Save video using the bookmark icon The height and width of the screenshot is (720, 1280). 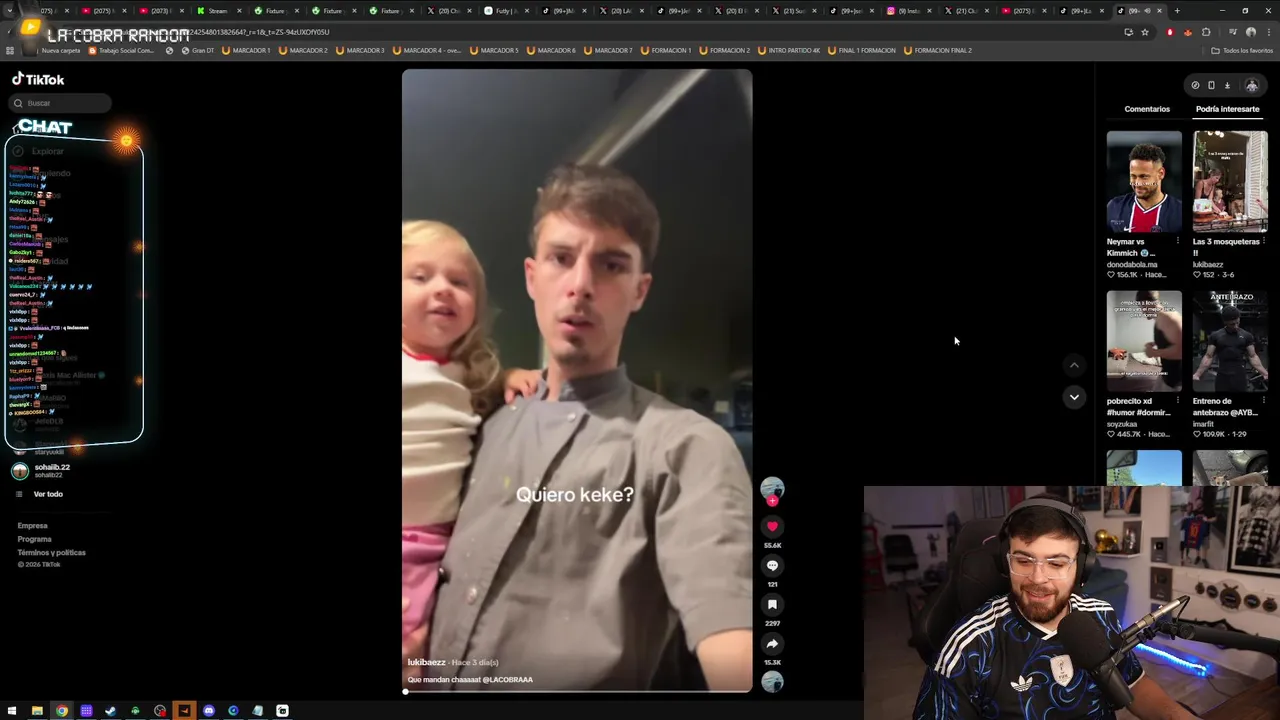772,604
